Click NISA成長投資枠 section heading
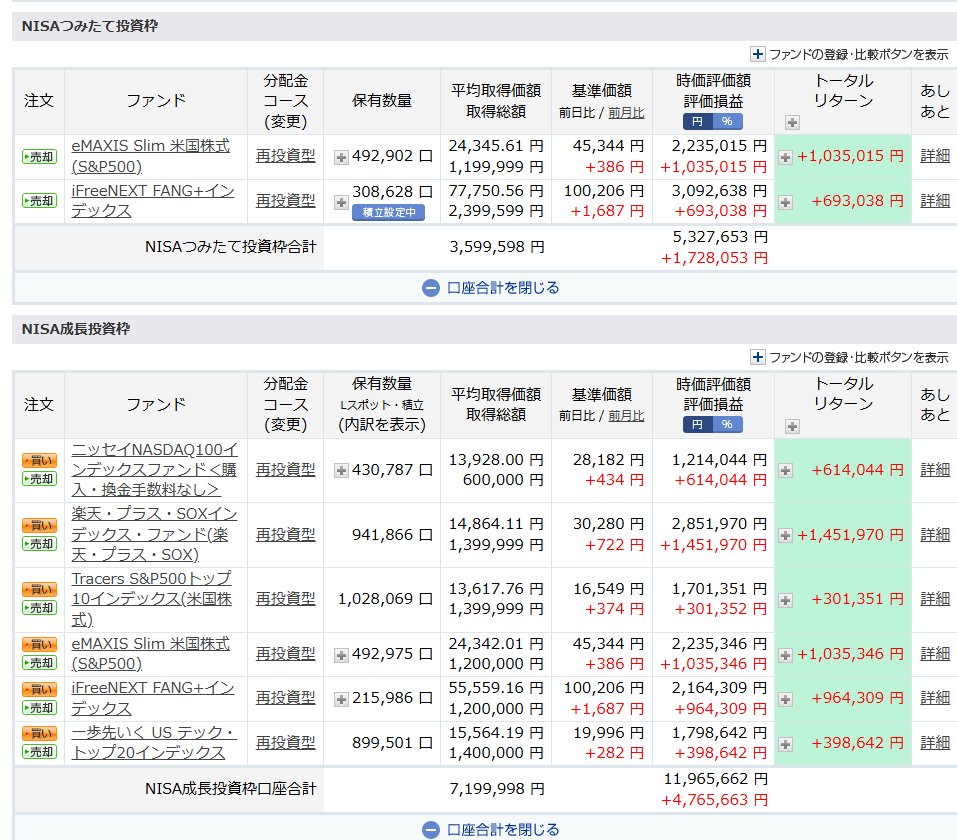Screen dimensions: 957x840 point(76,329)
